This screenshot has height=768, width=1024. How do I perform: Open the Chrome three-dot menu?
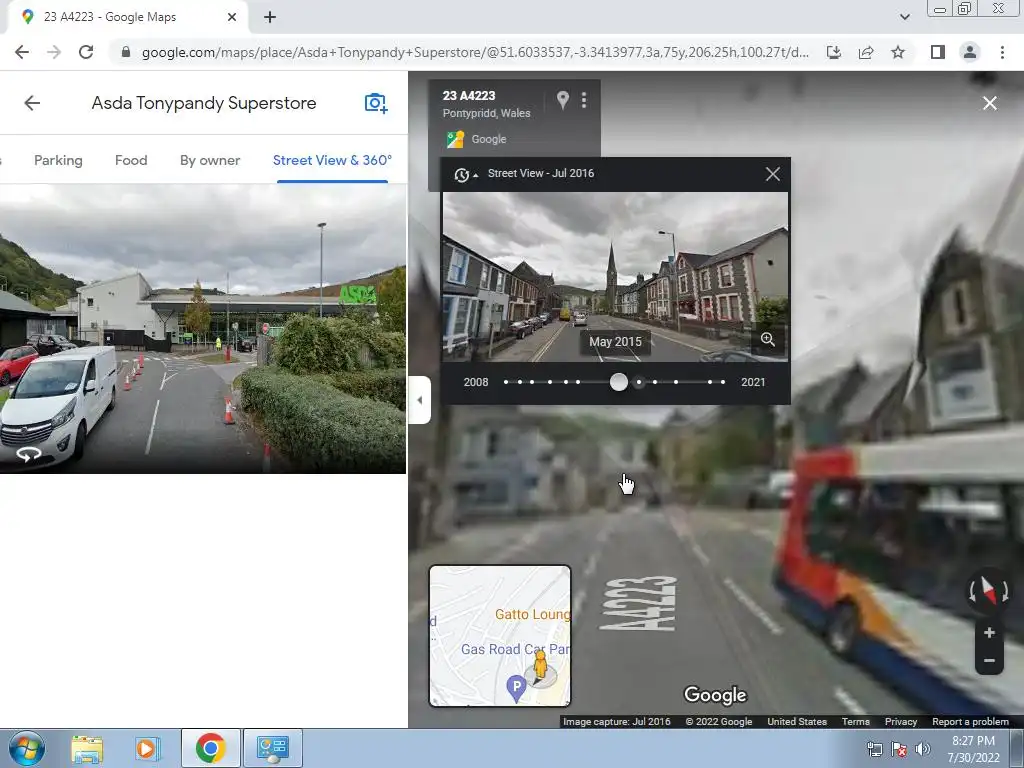tap(1002, 52)
